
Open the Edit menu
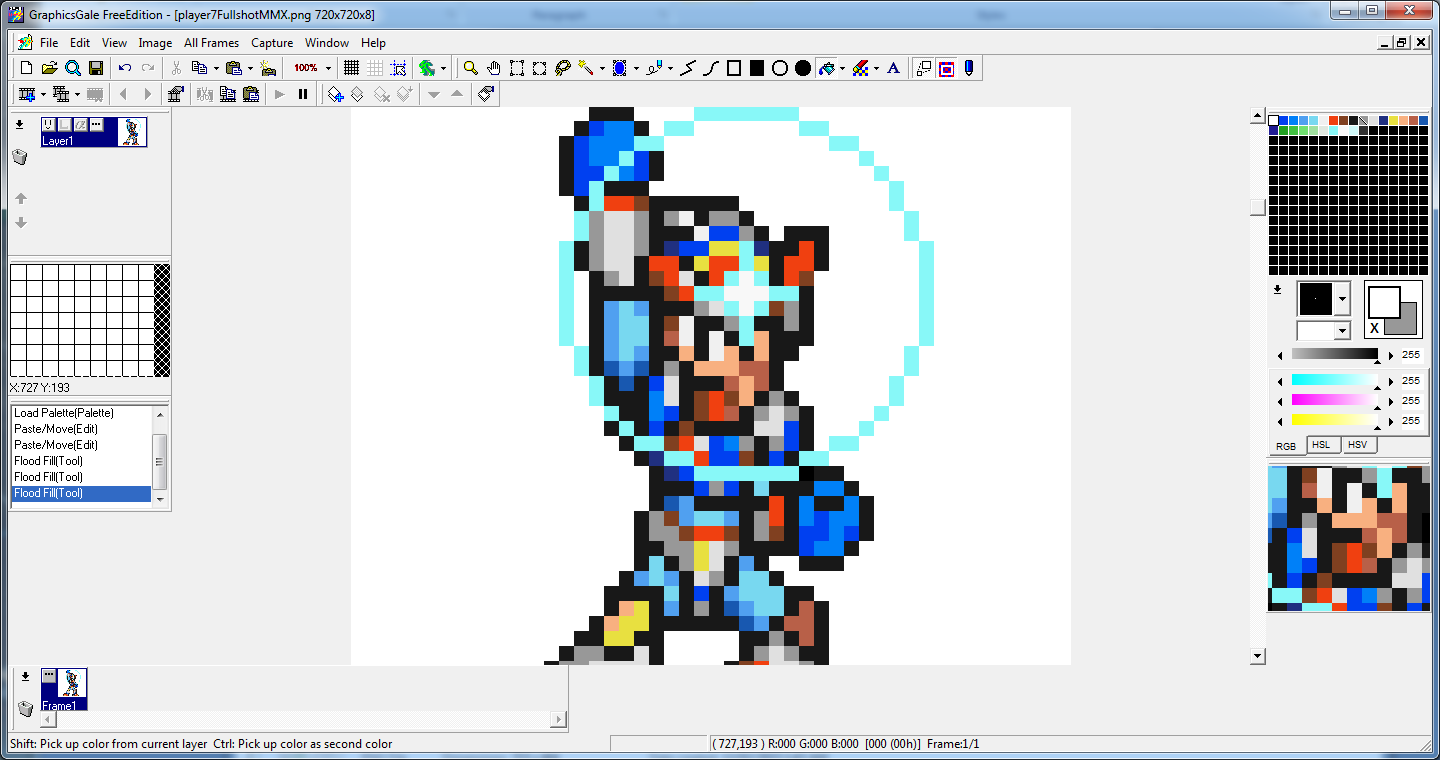click(x=80, y=43)
